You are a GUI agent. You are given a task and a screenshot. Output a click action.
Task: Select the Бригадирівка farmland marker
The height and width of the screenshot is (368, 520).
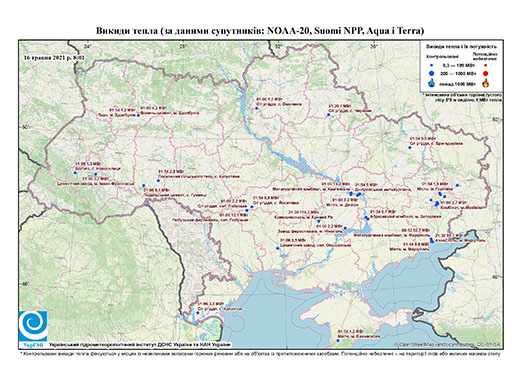410,147
